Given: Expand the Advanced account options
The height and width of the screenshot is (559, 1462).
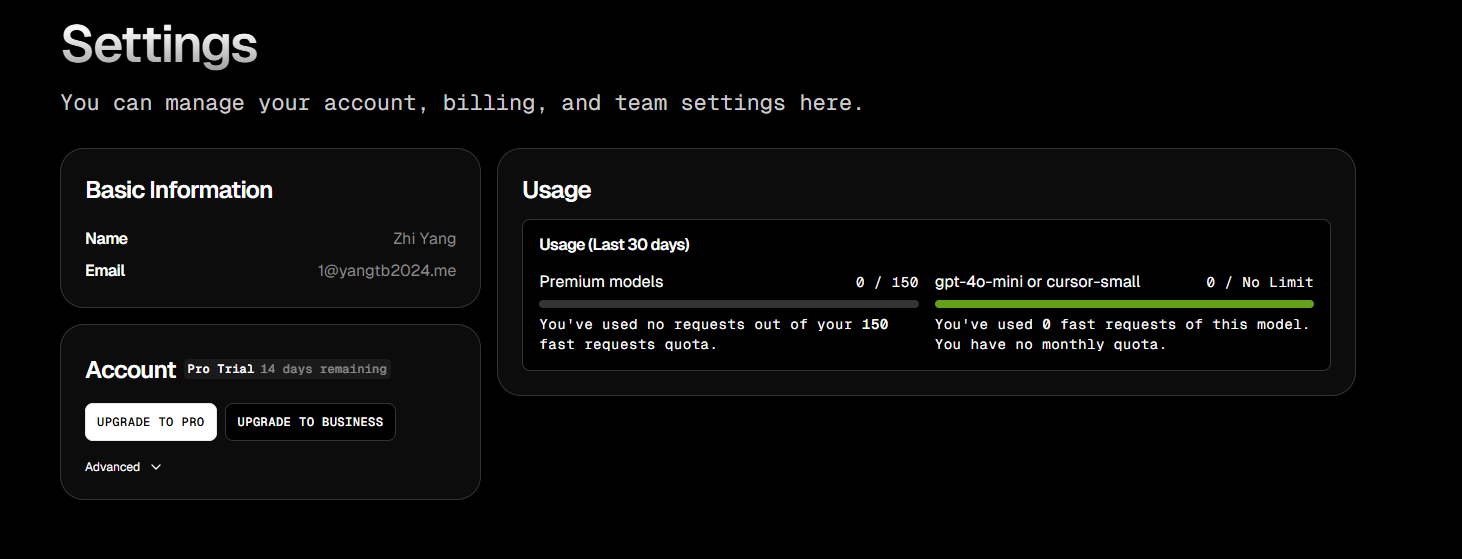Looking at the screenshot, I should click(x=123, y=467).
